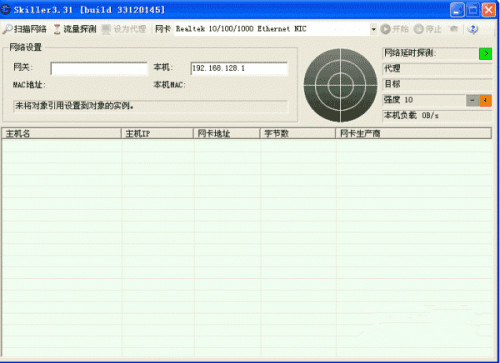Sort by 主机IP column header
Image resolution: width=500 pixels, height=363 pixels.
[x=157, y=134]
